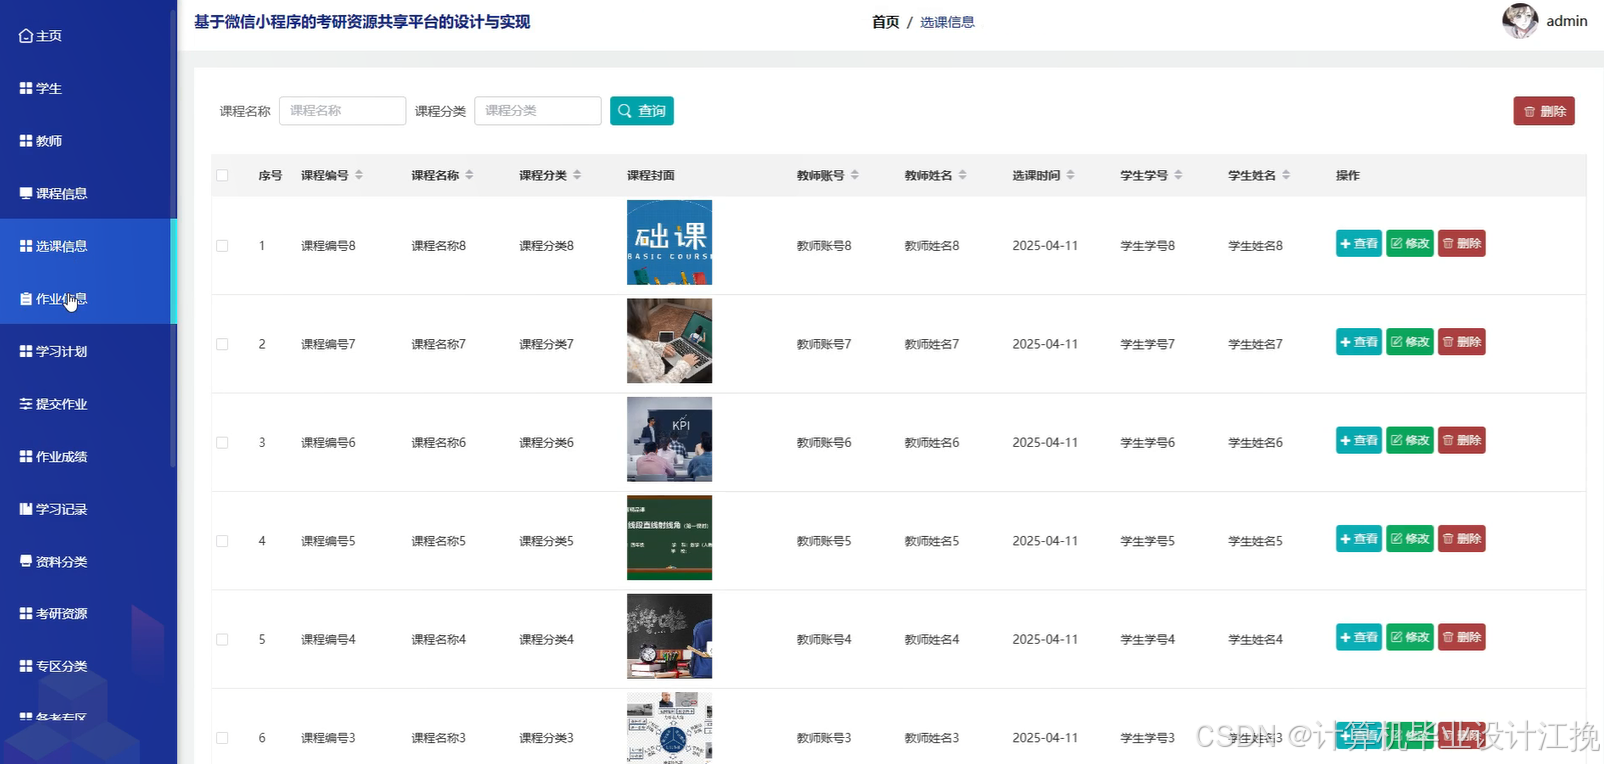Image resolution: width=1604 pixels, height=764 pixels.
Task: Click the 学习记录 icon in sidebar
Action: 26,509
